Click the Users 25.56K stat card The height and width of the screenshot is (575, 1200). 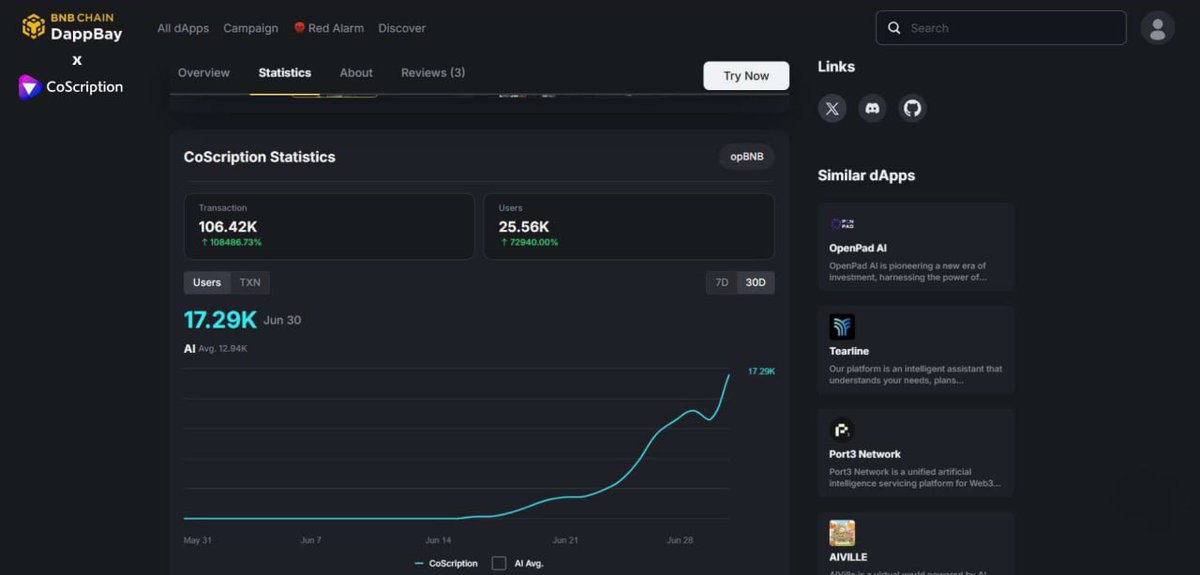(x=629, y=227)
